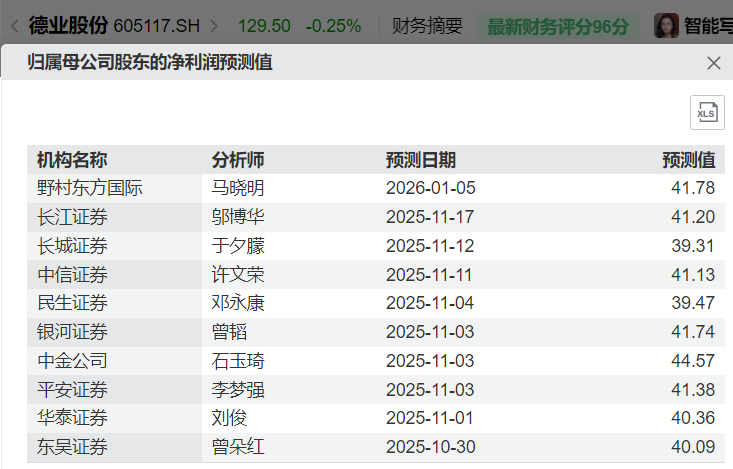
Task: Click forecast date 2025-11-01
Action: 429,418
